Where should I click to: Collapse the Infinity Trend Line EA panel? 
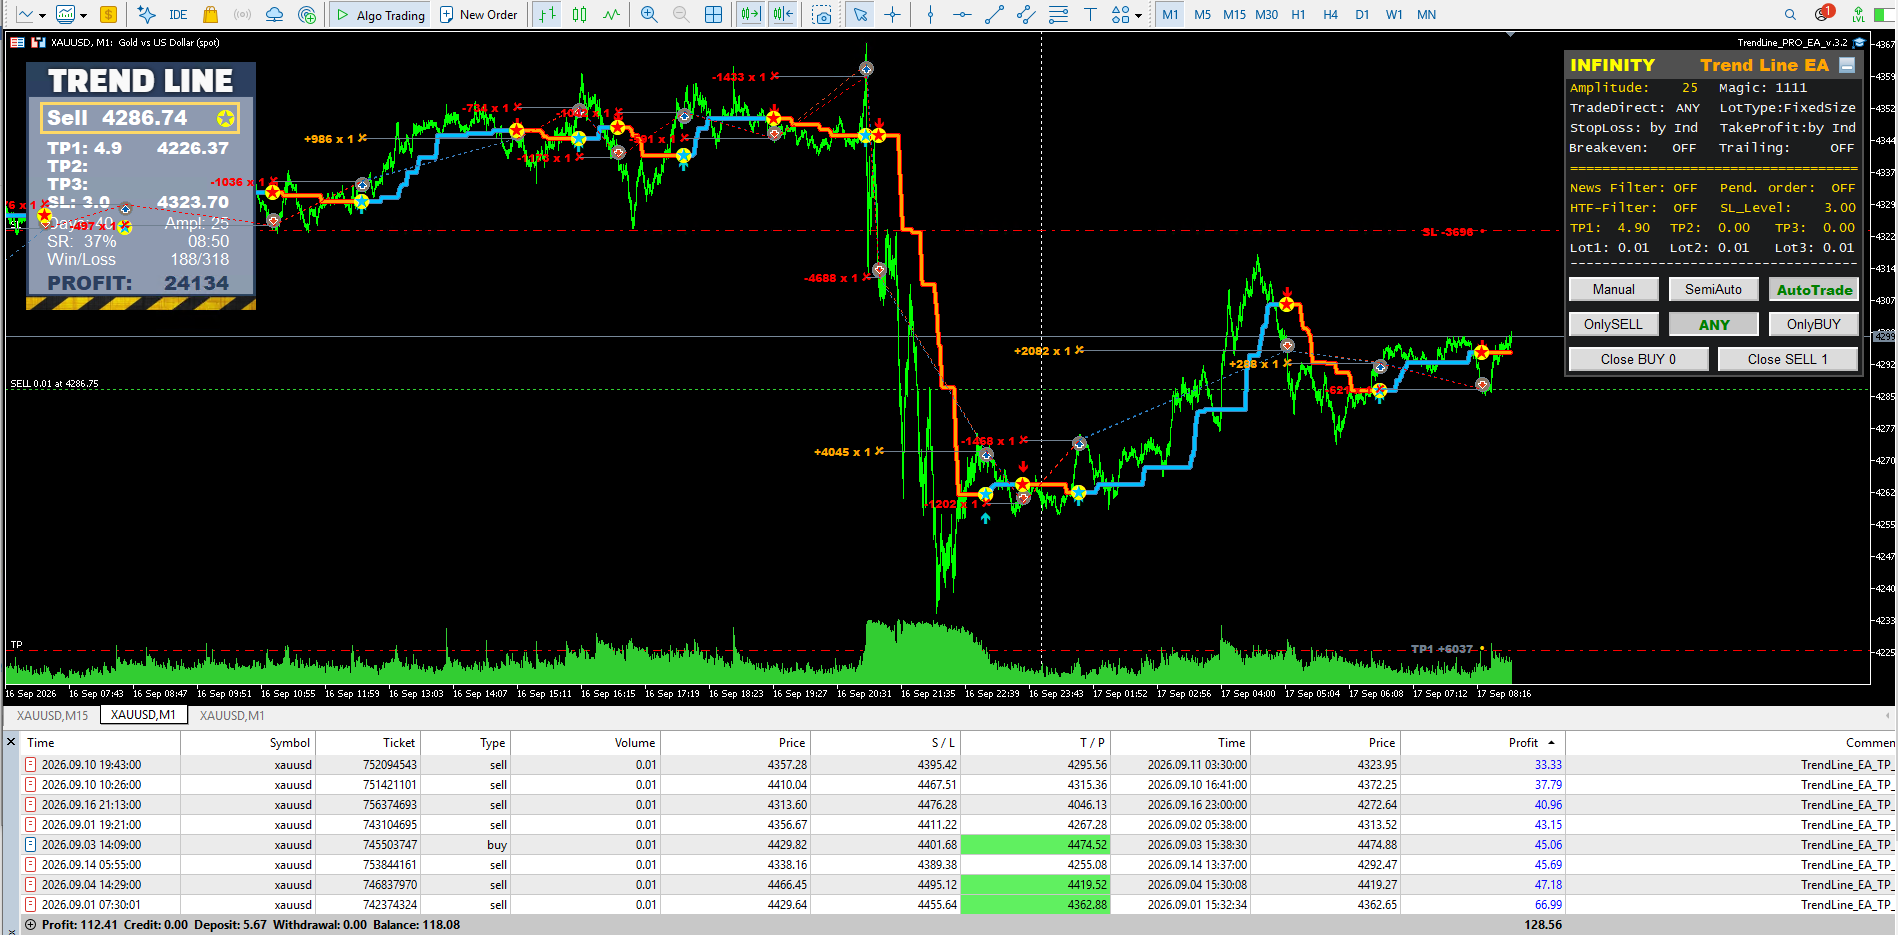[x=1847, y=65]
